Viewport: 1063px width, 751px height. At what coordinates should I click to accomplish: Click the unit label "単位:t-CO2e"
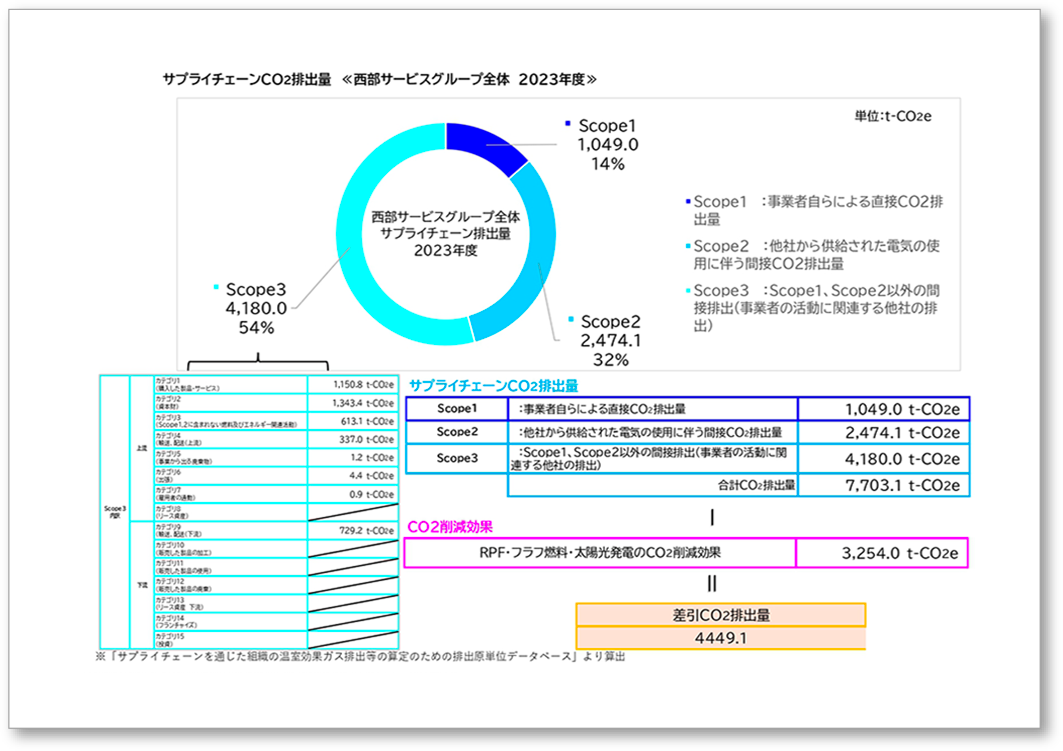(892, 116)
